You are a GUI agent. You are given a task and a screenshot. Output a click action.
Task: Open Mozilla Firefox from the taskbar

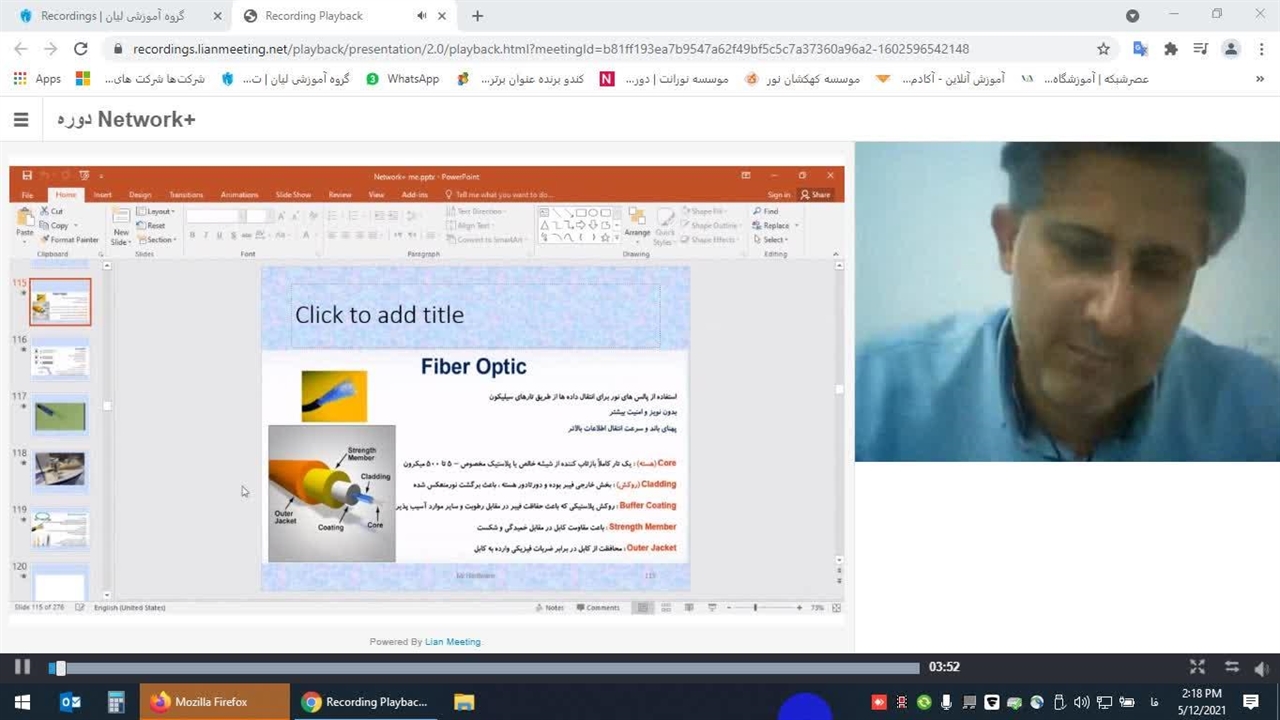200,702
